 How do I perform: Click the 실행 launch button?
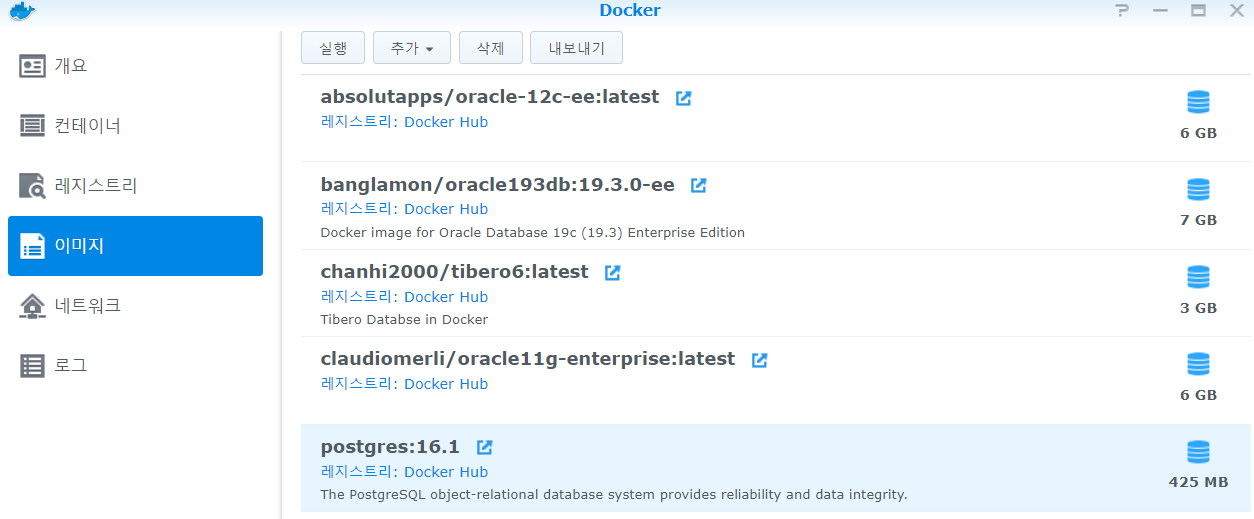click(333, 48)
